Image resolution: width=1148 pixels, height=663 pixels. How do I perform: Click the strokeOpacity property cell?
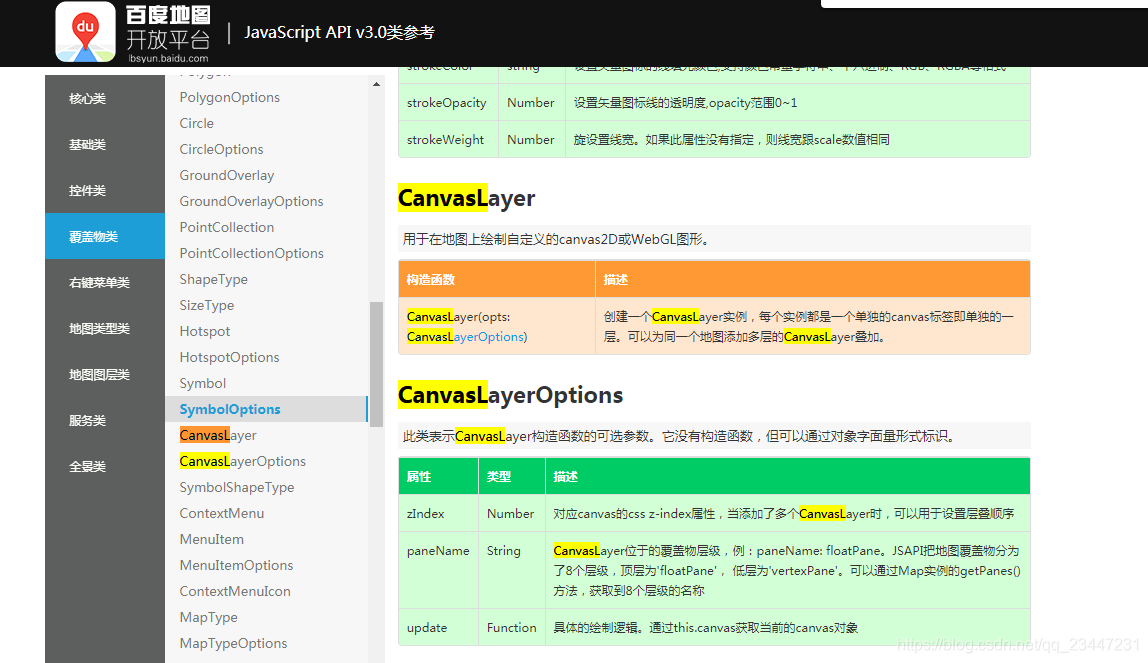[448, 102]
